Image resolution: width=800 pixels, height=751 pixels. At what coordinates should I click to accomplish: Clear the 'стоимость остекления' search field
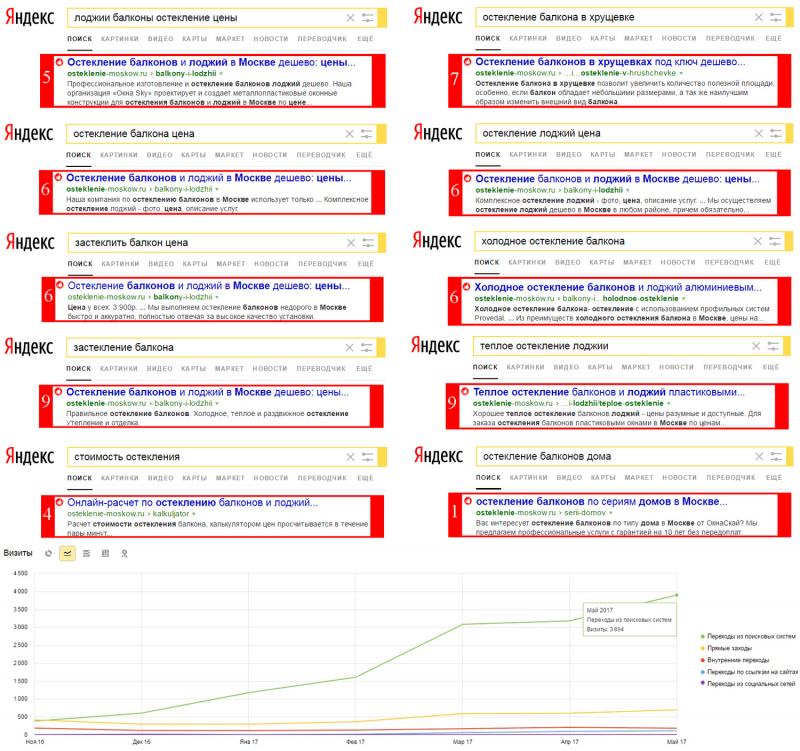[x=351, y=457]
